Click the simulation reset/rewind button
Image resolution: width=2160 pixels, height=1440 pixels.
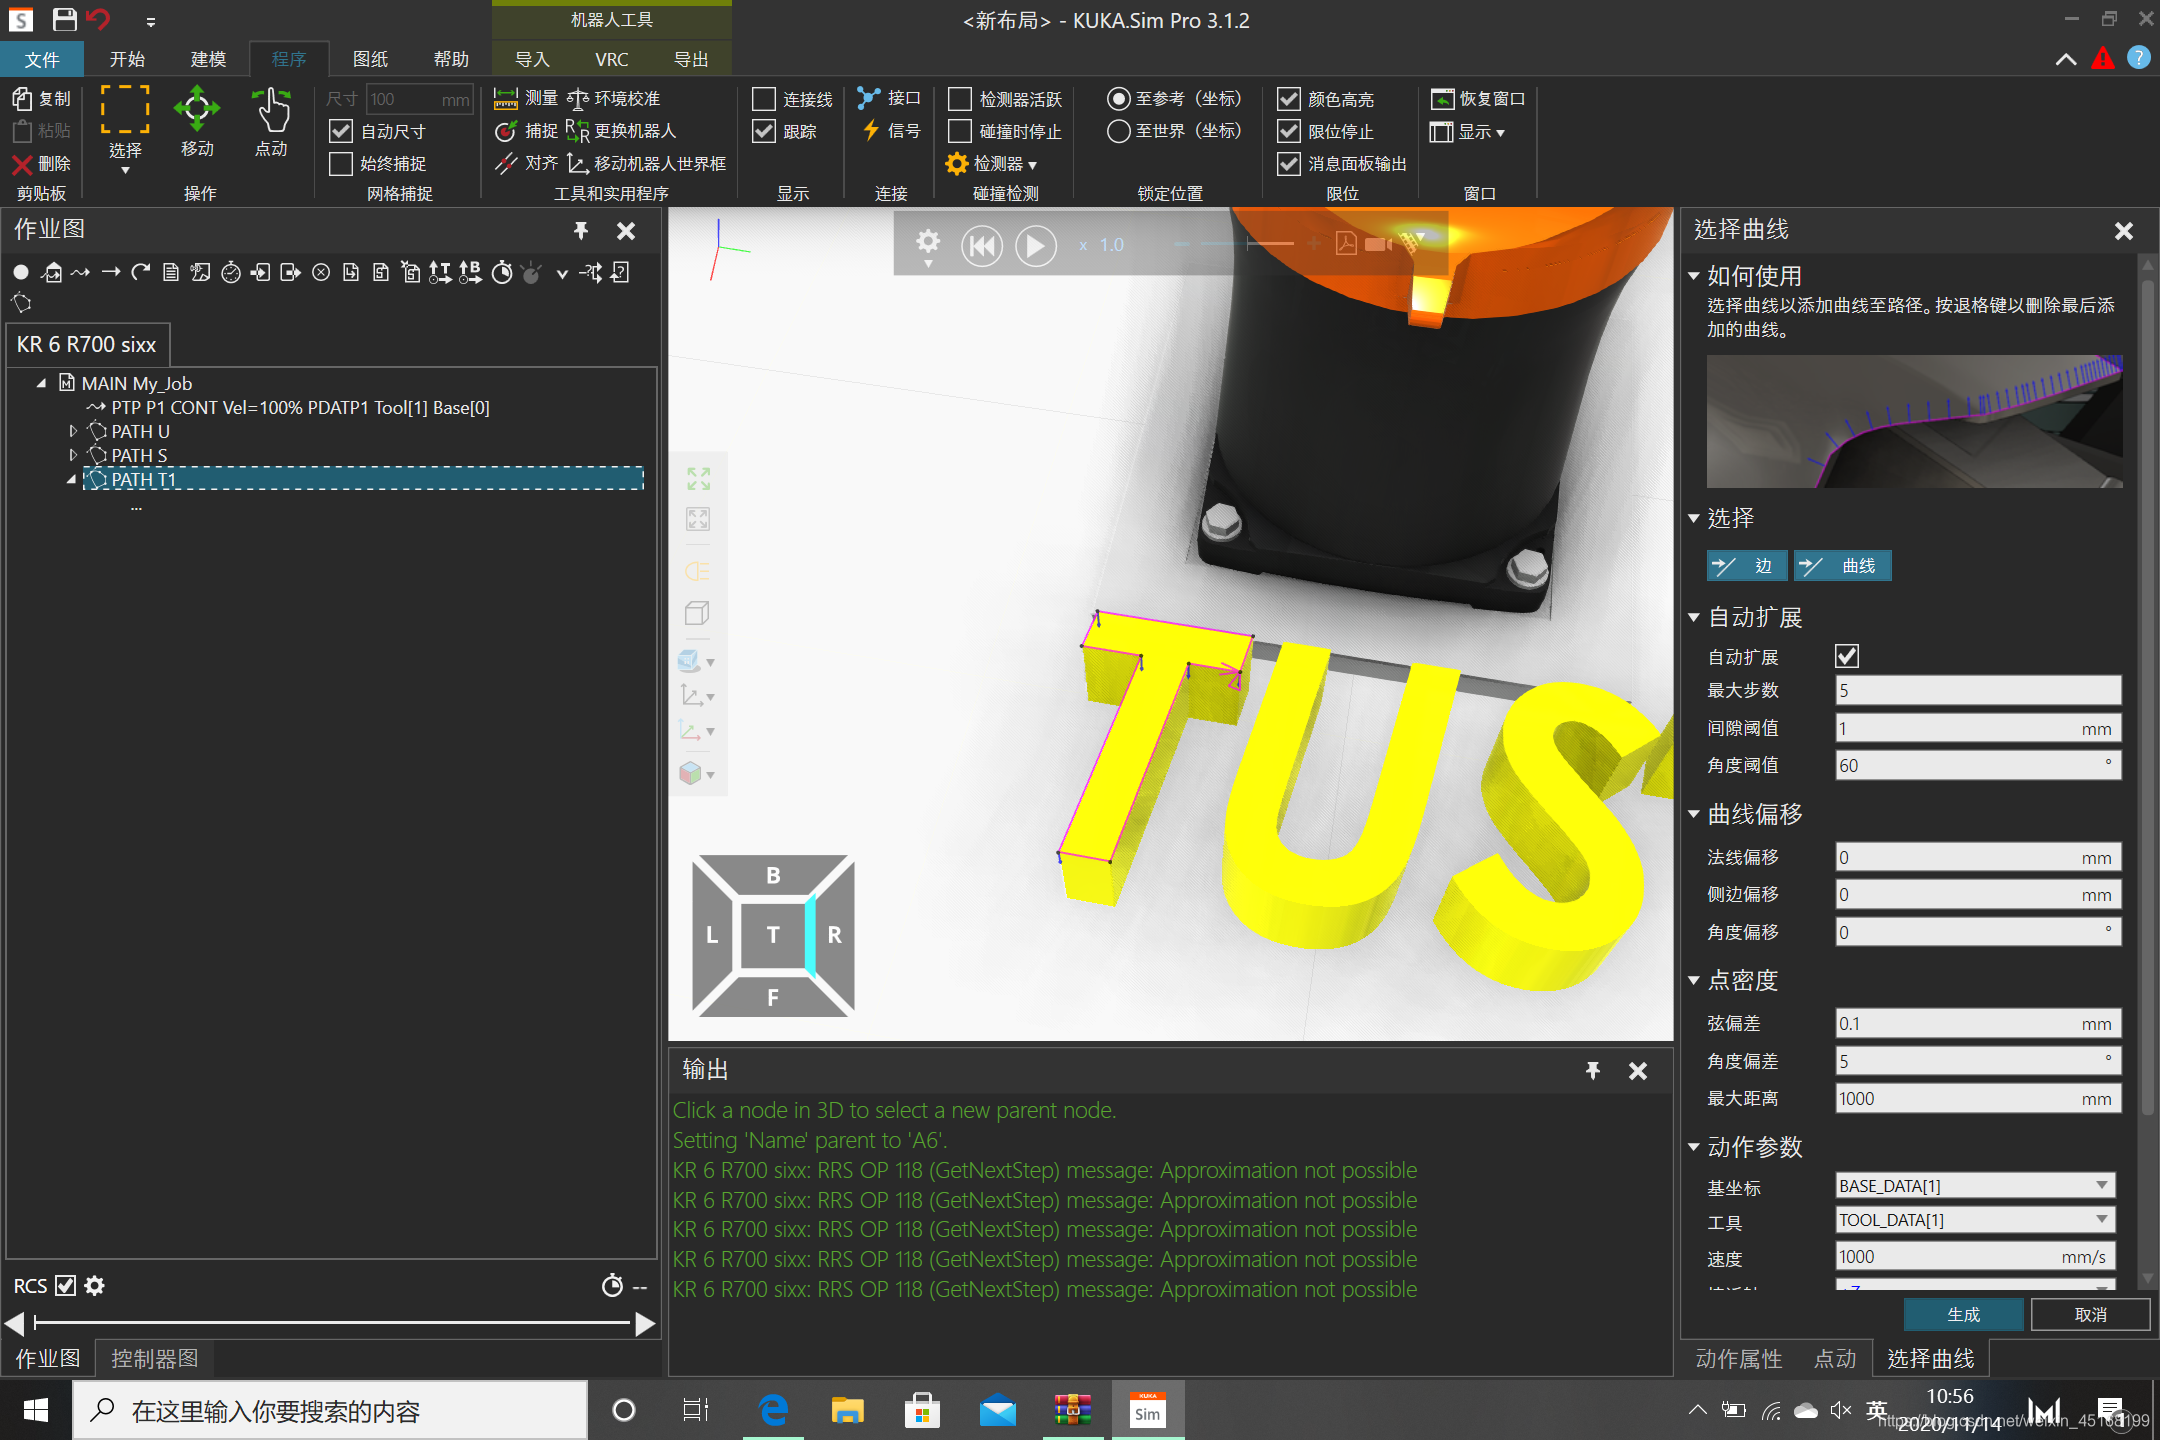tap(981, 246)
